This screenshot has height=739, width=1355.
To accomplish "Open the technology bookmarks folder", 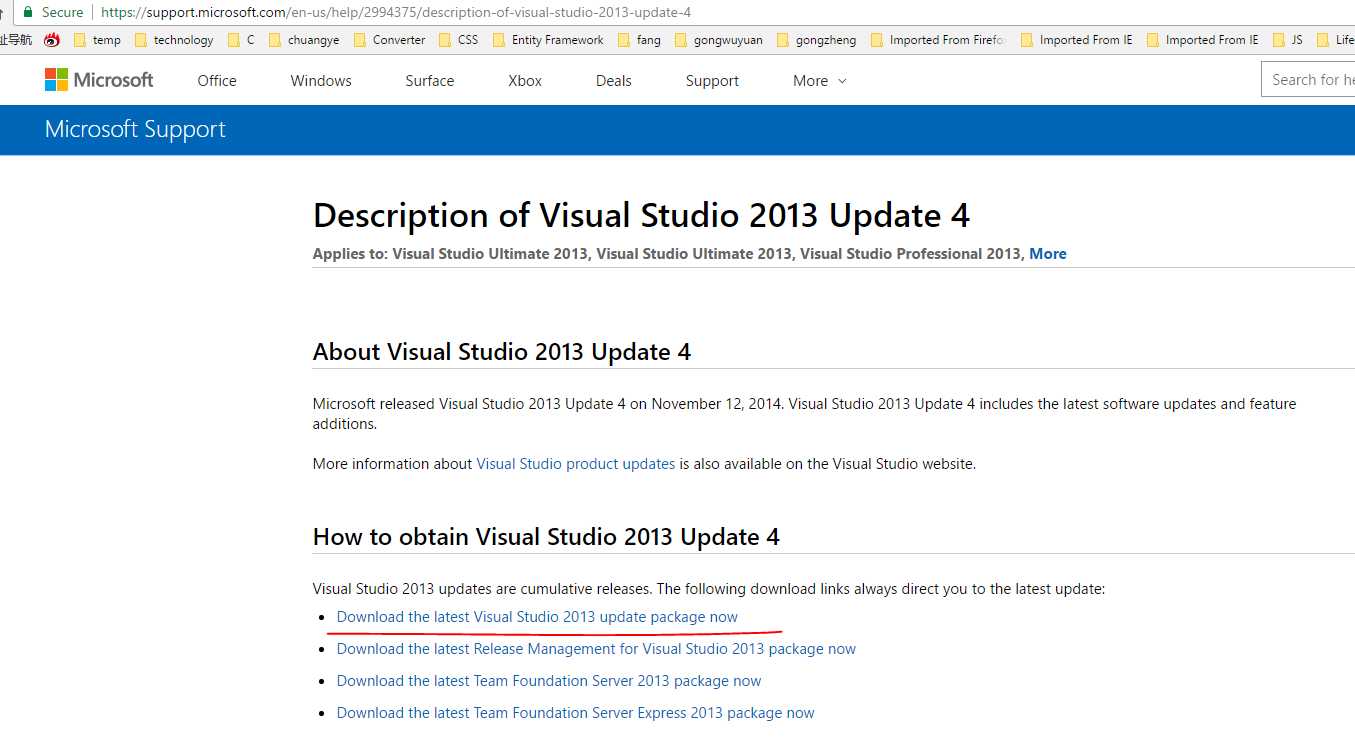I will pyautogui.click(x=174, y=40).
